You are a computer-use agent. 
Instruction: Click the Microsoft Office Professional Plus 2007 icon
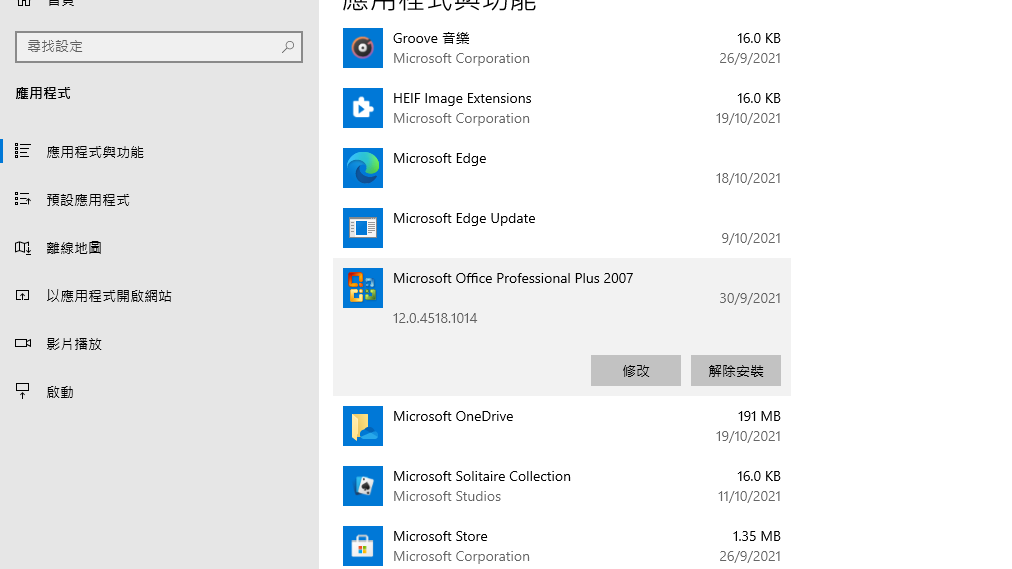point(363,288)
